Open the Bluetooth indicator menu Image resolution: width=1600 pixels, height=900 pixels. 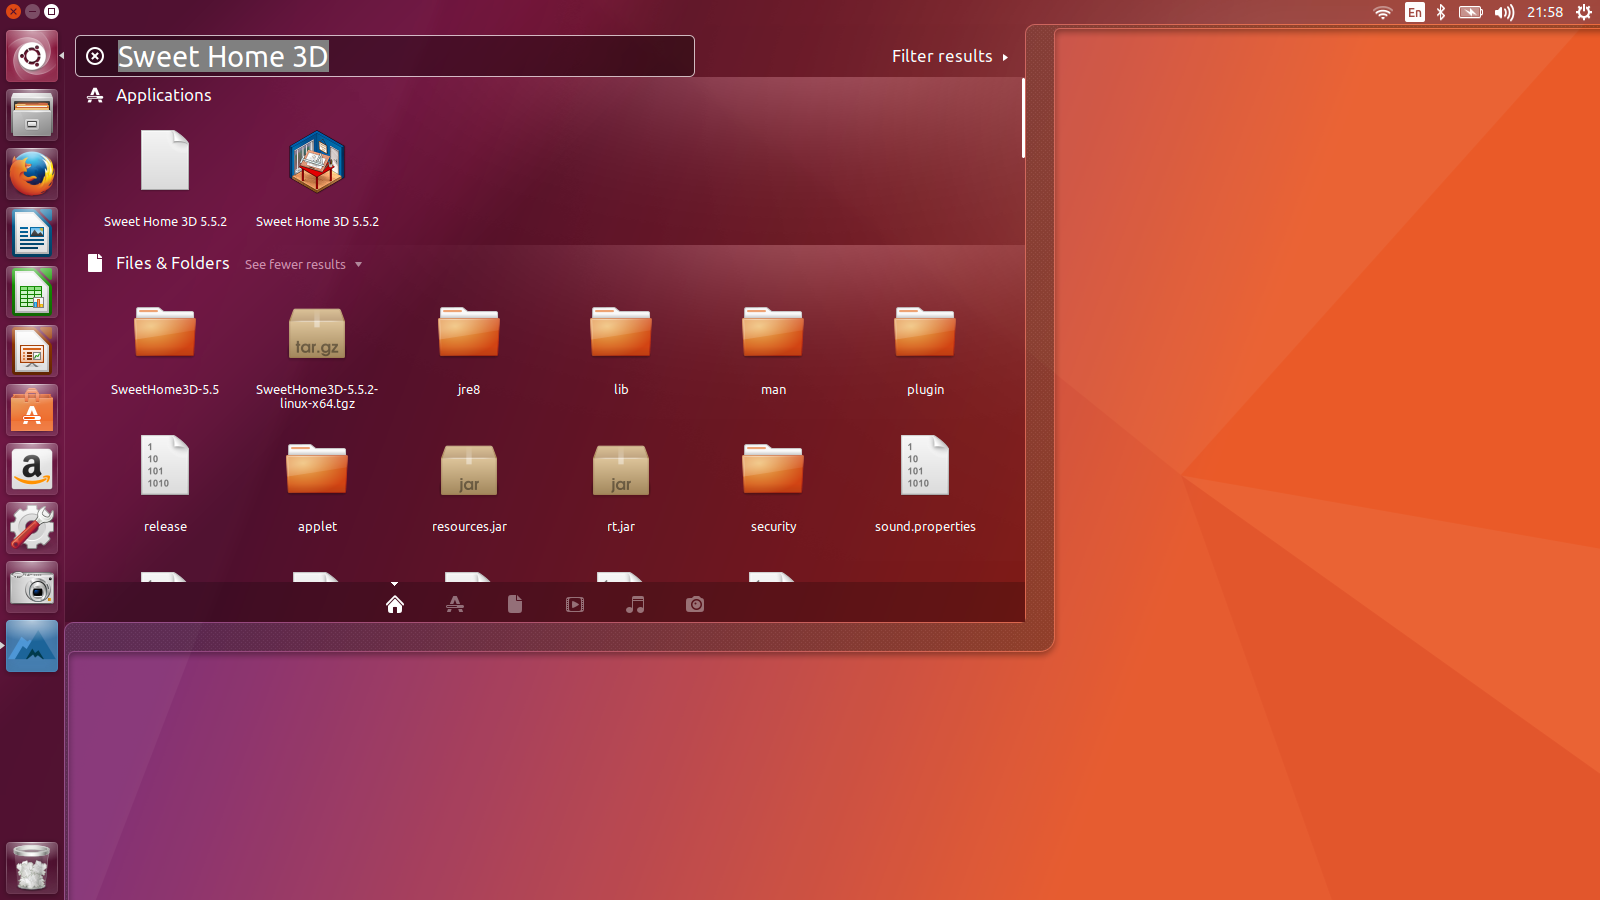[x=1441, y=12]
